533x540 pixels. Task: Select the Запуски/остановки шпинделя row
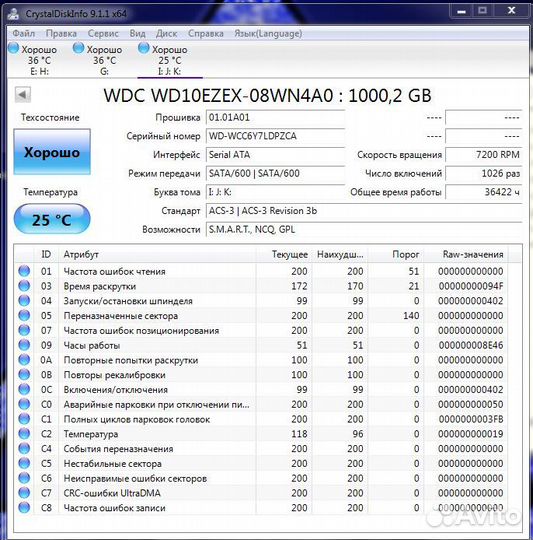[261, 301]
